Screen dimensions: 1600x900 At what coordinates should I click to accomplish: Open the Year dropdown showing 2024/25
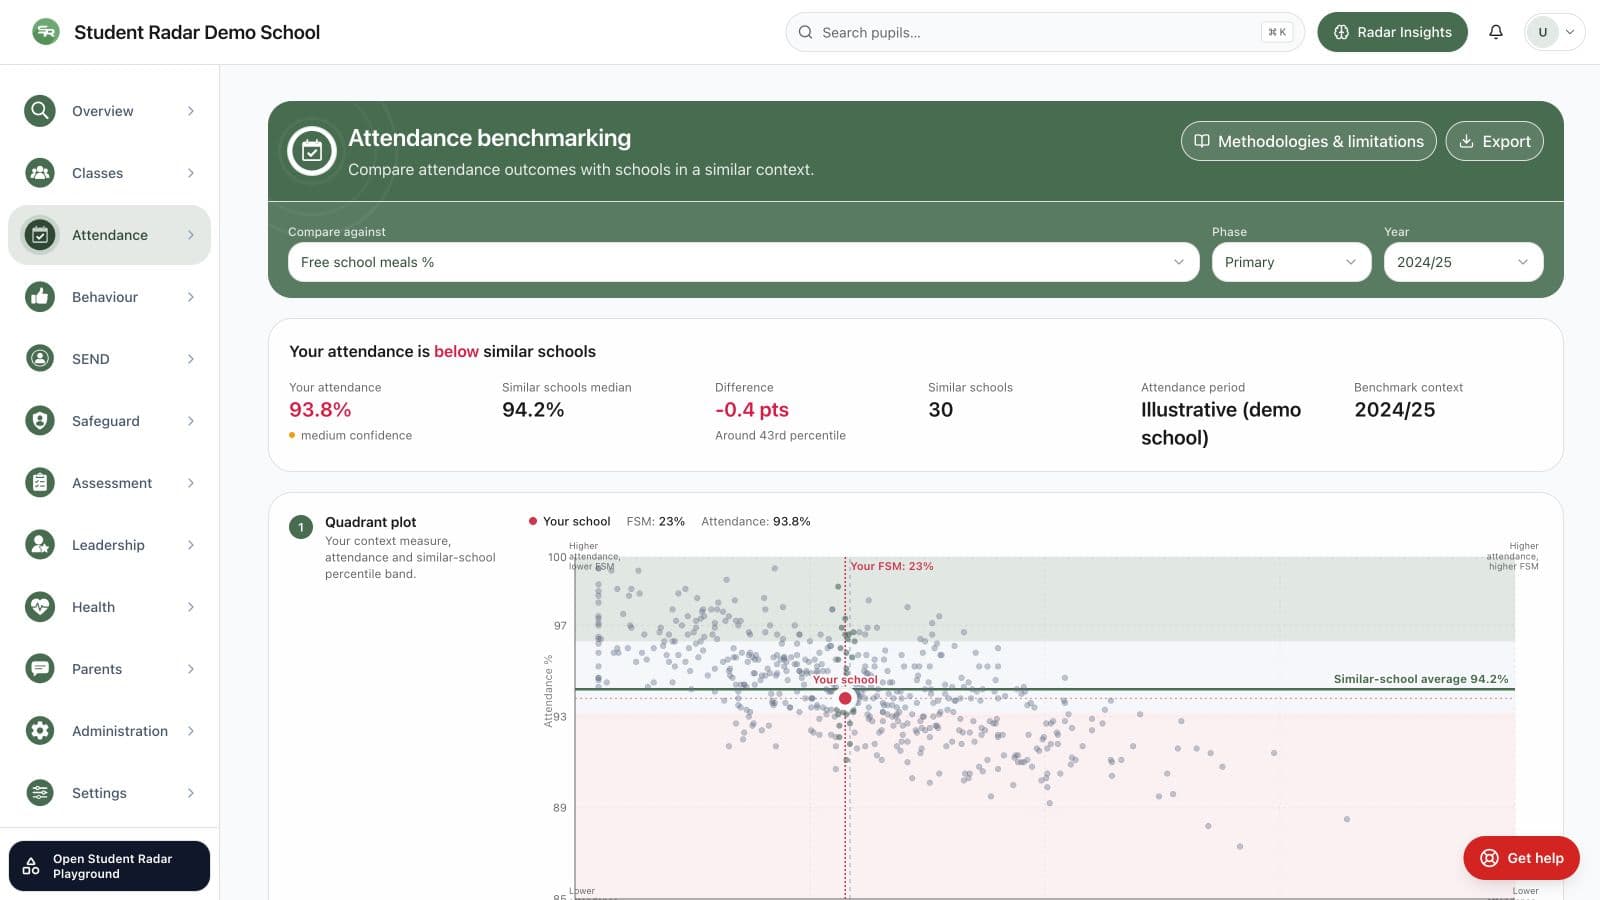click(x=1463, y=262)
